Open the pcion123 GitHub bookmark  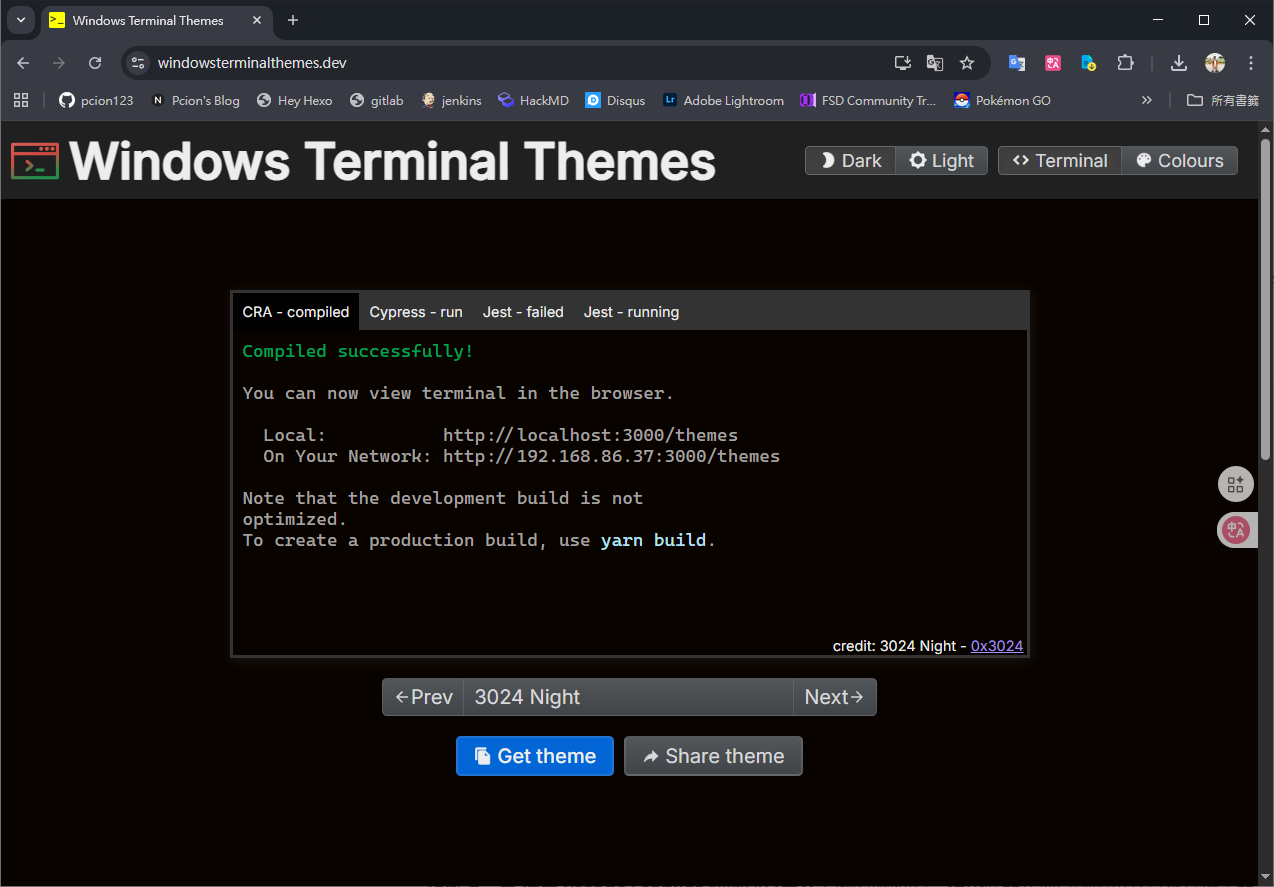(x=96, y=100)
